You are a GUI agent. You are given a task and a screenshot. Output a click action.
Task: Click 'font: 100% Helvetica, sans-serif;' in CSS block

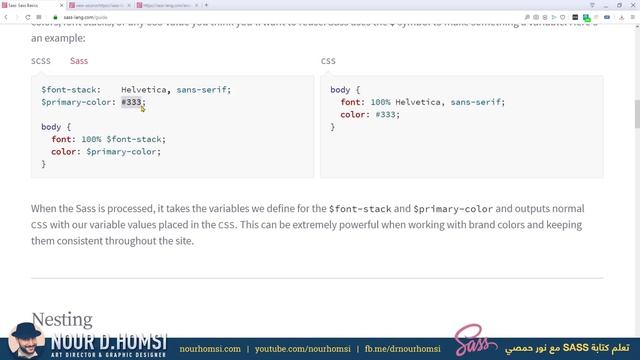423,102
